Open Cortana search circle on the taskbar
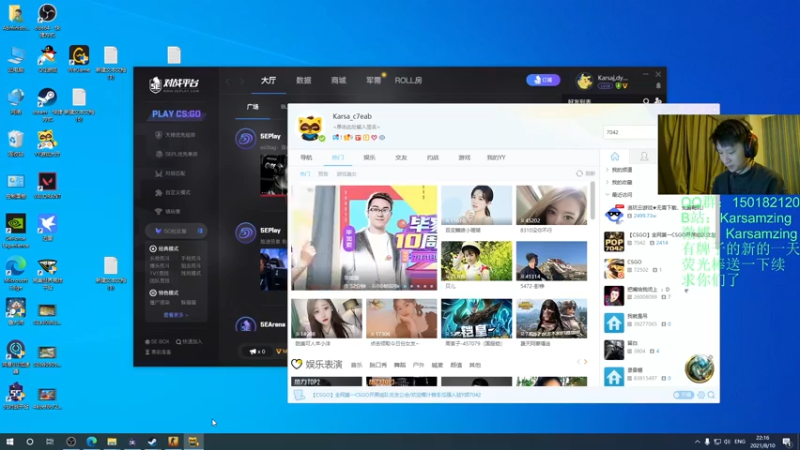The width and height of the screenshot is (800, 450). tap(30, 442)
